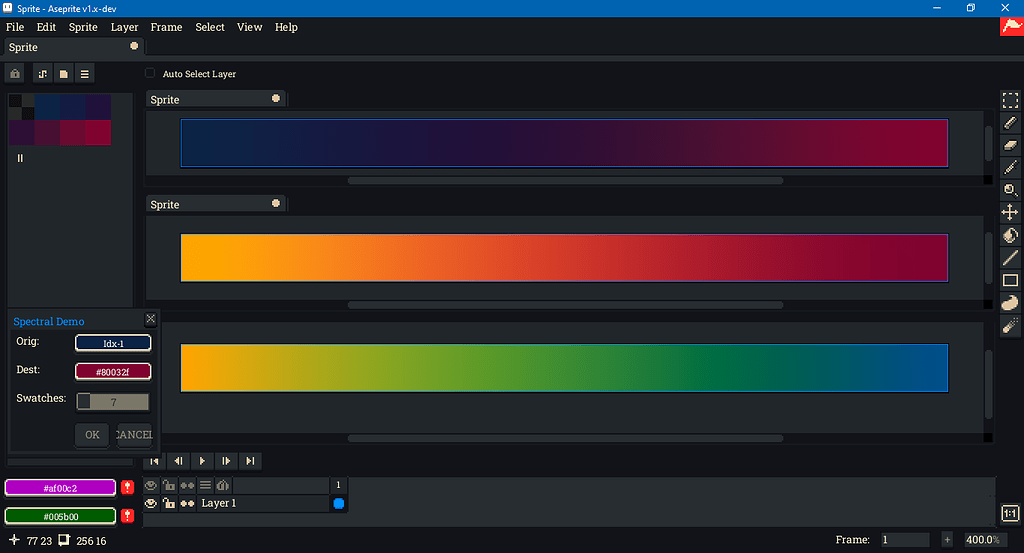Click OK in Spectral Demo dialog
This screenshot has height=553, width=1024.
coord(92,435)
